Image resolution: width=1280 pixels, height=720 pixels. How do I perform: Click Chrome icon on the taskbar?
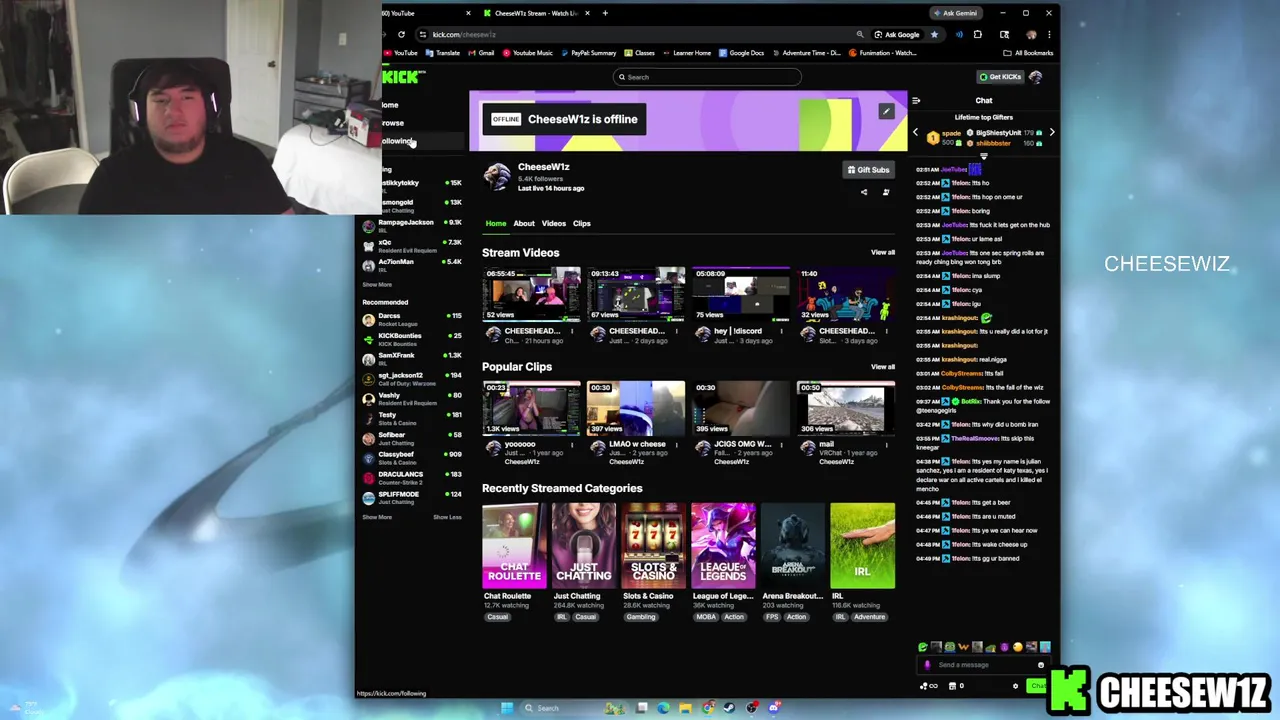tap(708, 708)
